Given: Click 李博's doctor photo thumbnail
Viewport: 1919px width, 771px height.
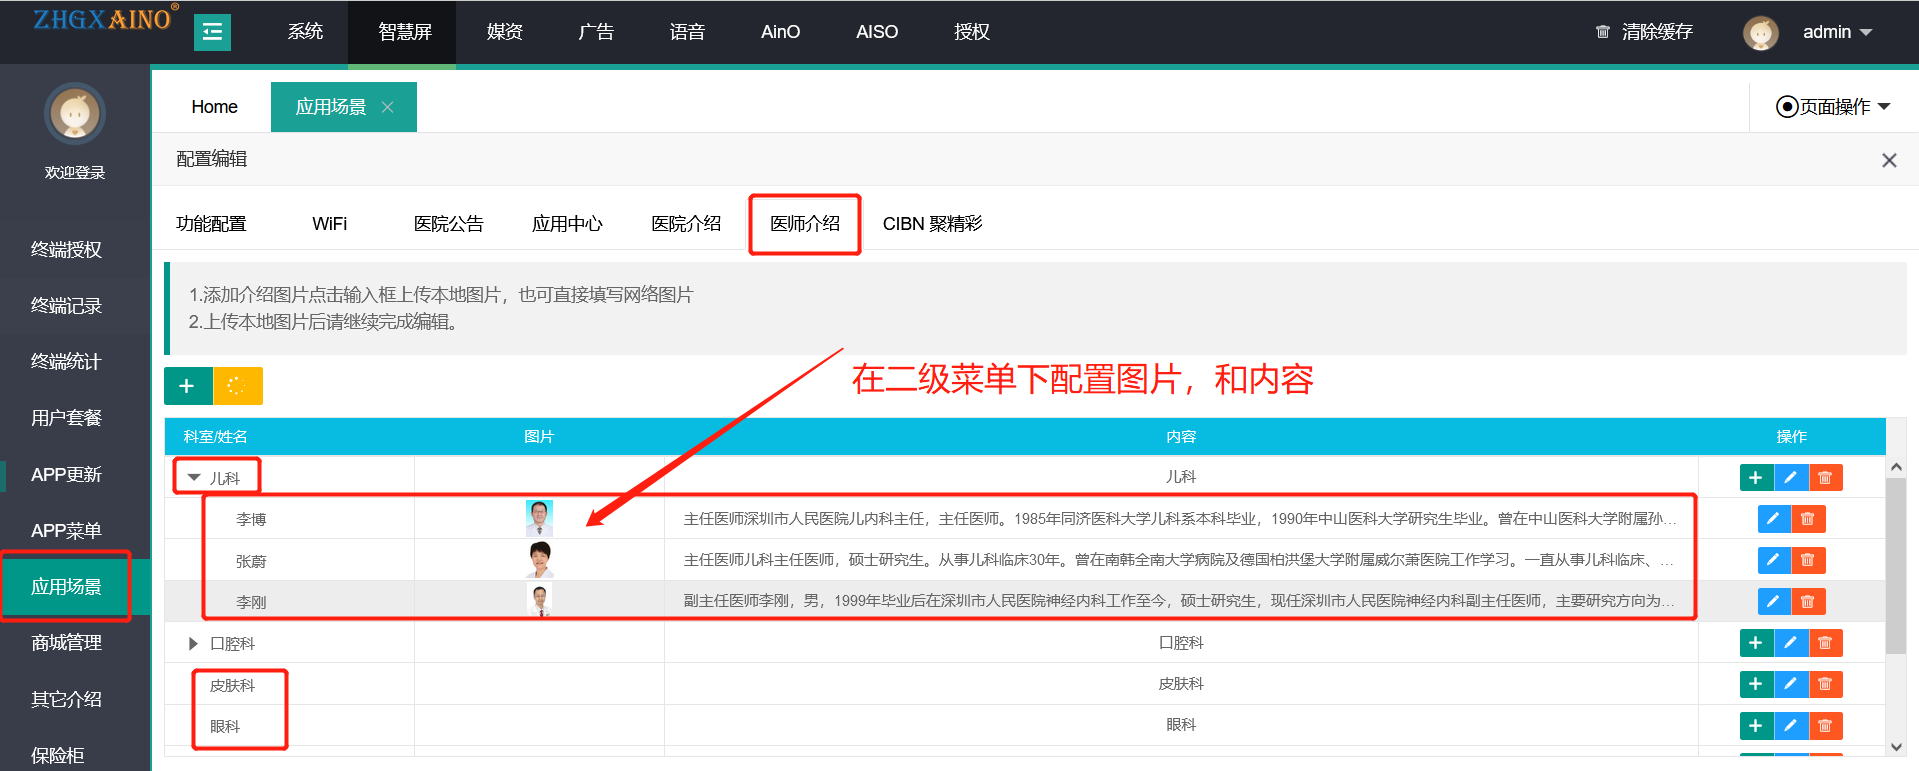Looking at the screenshot, I should coord(539,518).
